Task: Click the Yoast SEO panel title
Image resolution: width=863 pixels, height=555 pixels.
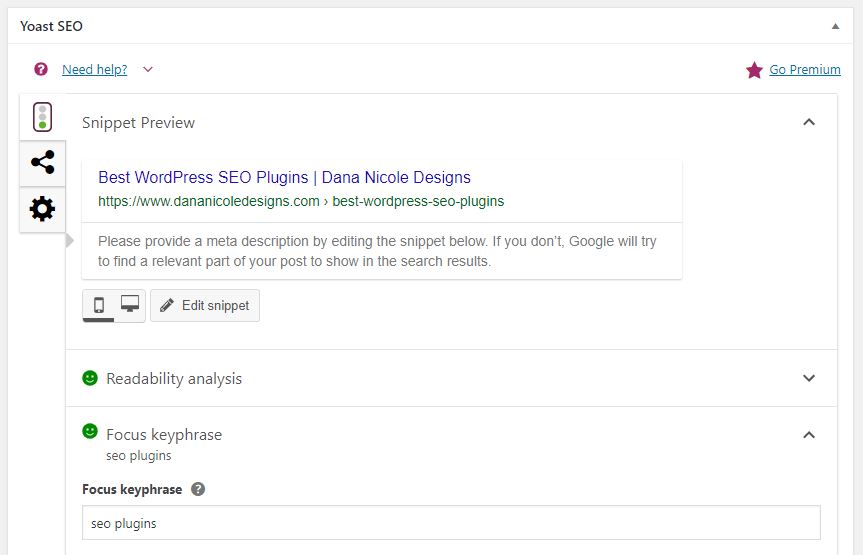Action: tap(51, 26)
